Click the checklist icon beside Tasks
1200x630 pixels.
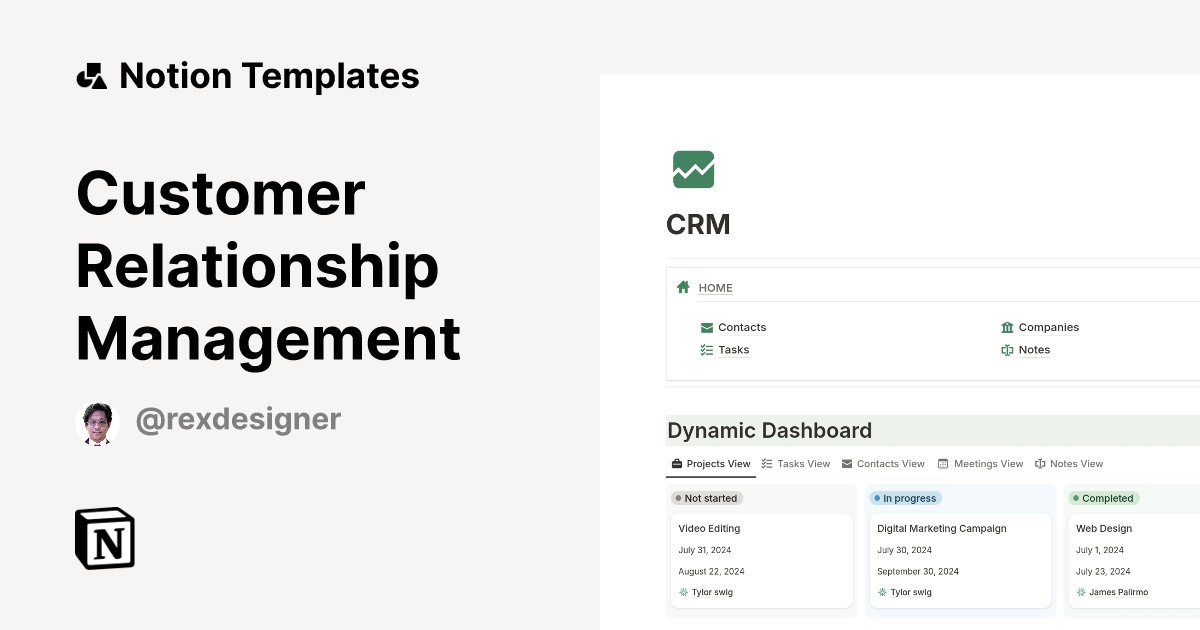pos(706,349)
